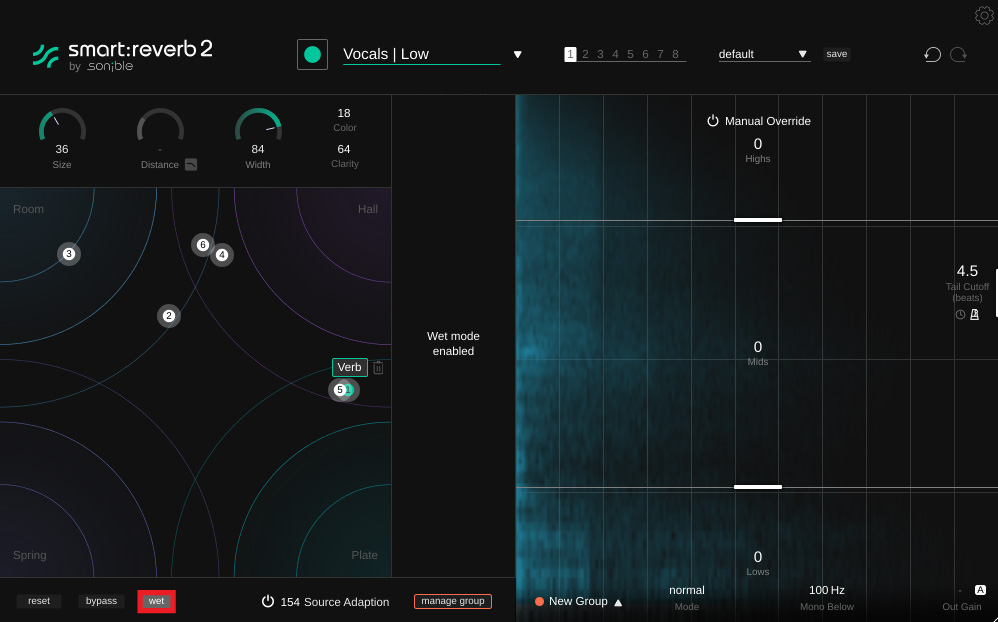Viewport: 998px width, 622px height.
Task: Click the Hall corner label
Action: [x=368, y=209]
